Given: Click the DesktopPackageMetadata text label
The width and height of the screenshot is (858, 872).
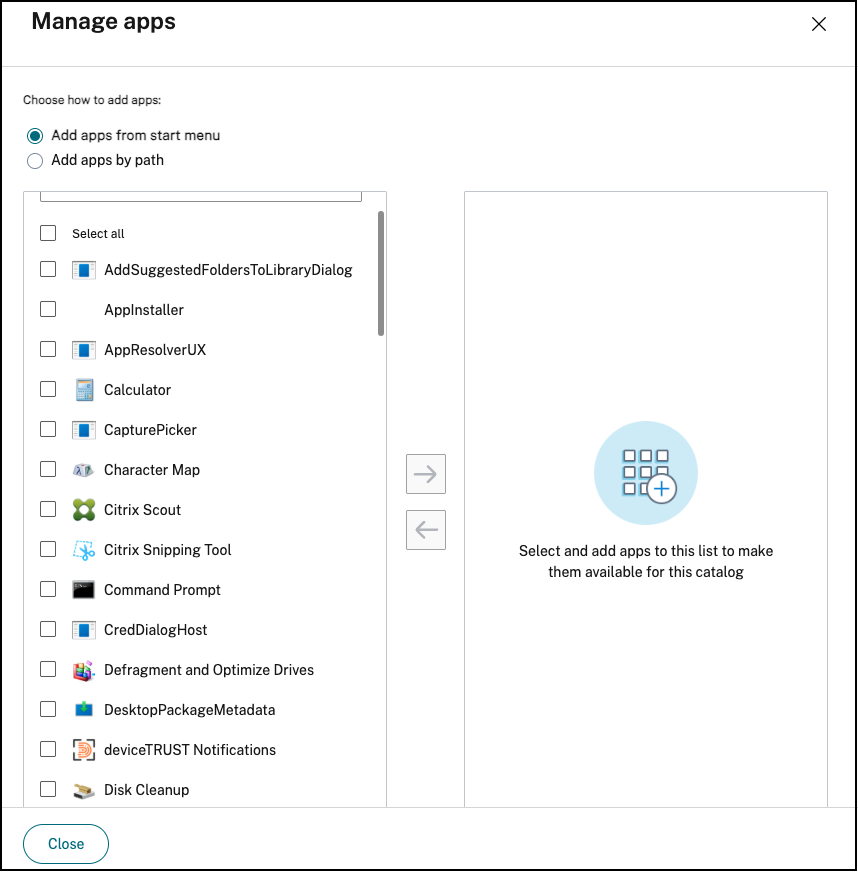Looking at the screenshot, I should point(190,711).
